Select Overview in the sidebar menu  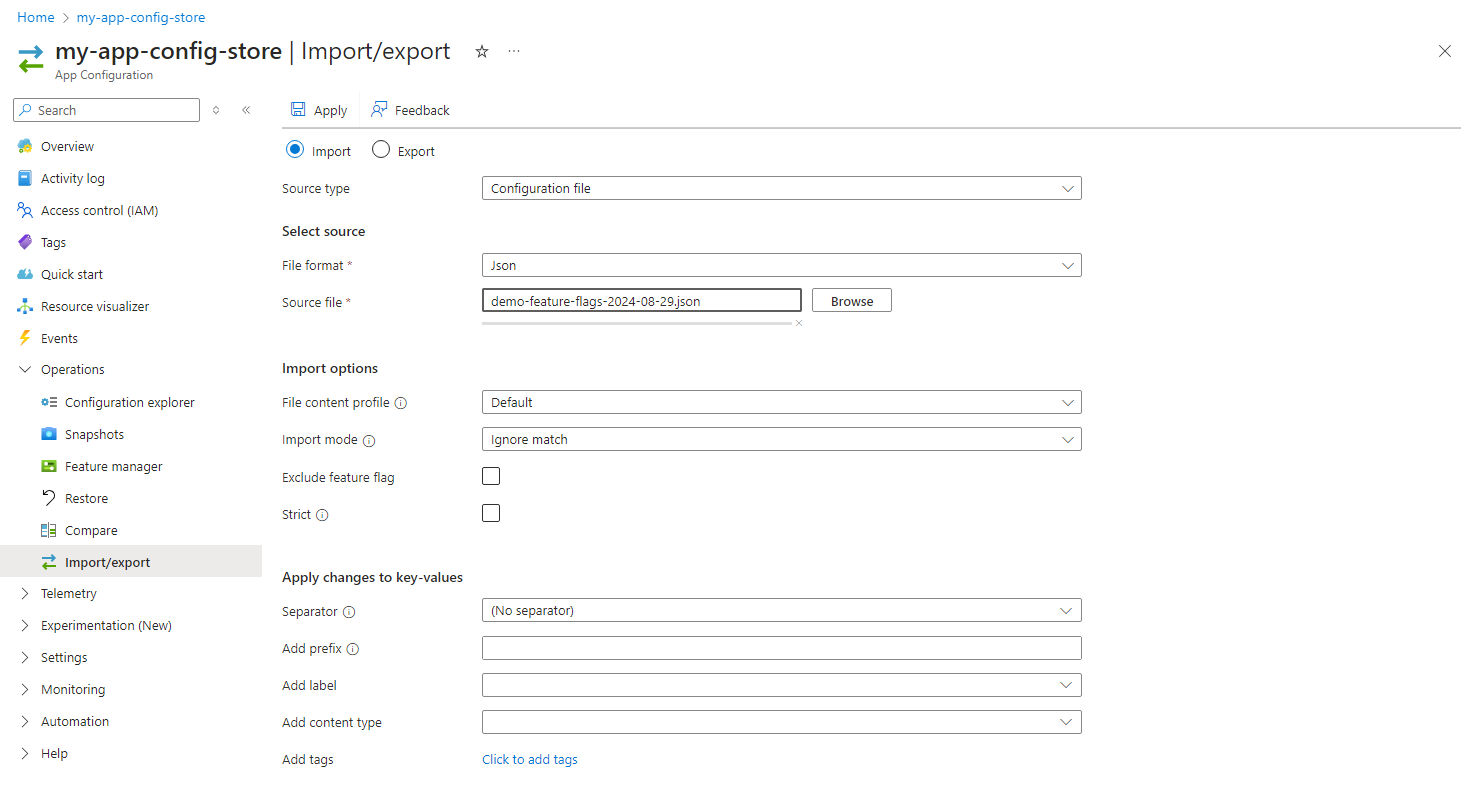pos(67,145)
